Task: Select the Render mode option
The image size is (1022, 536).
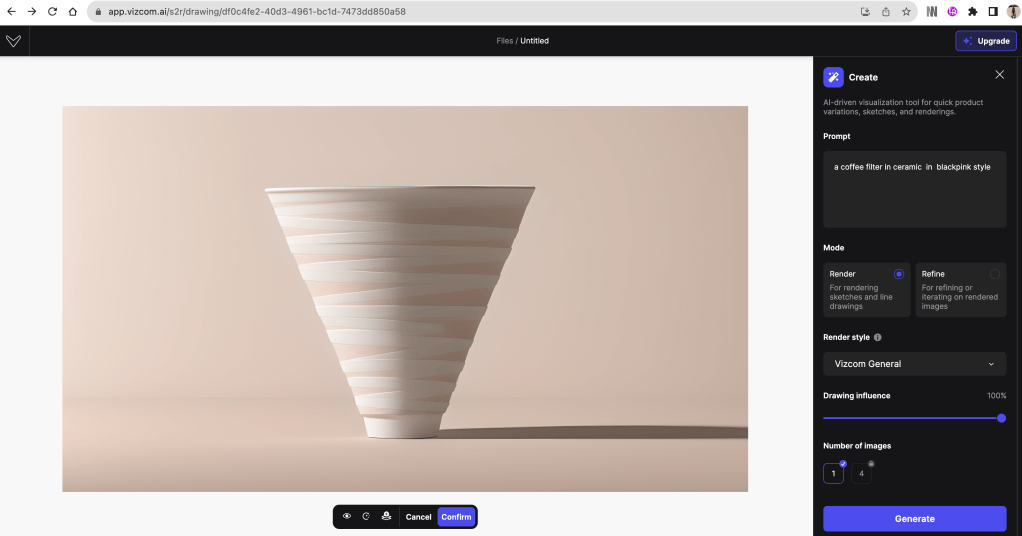Action: (x=866, y=289)
